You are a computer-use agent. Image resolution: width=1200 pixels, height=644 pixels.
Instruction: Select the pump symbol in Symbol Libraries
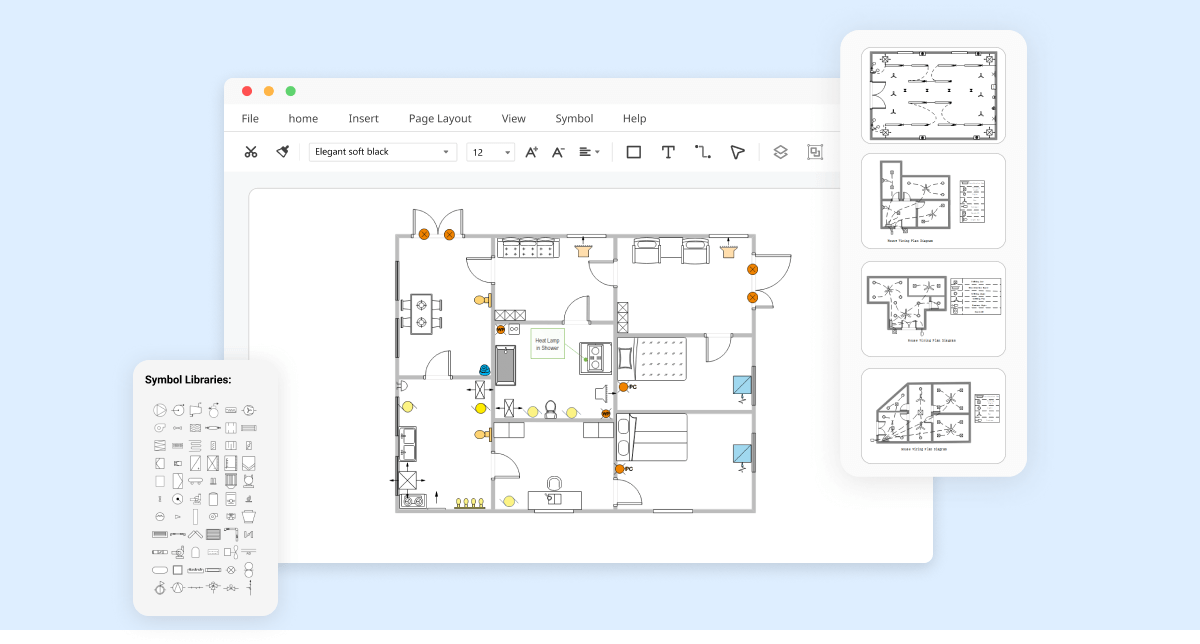(158, 409)
